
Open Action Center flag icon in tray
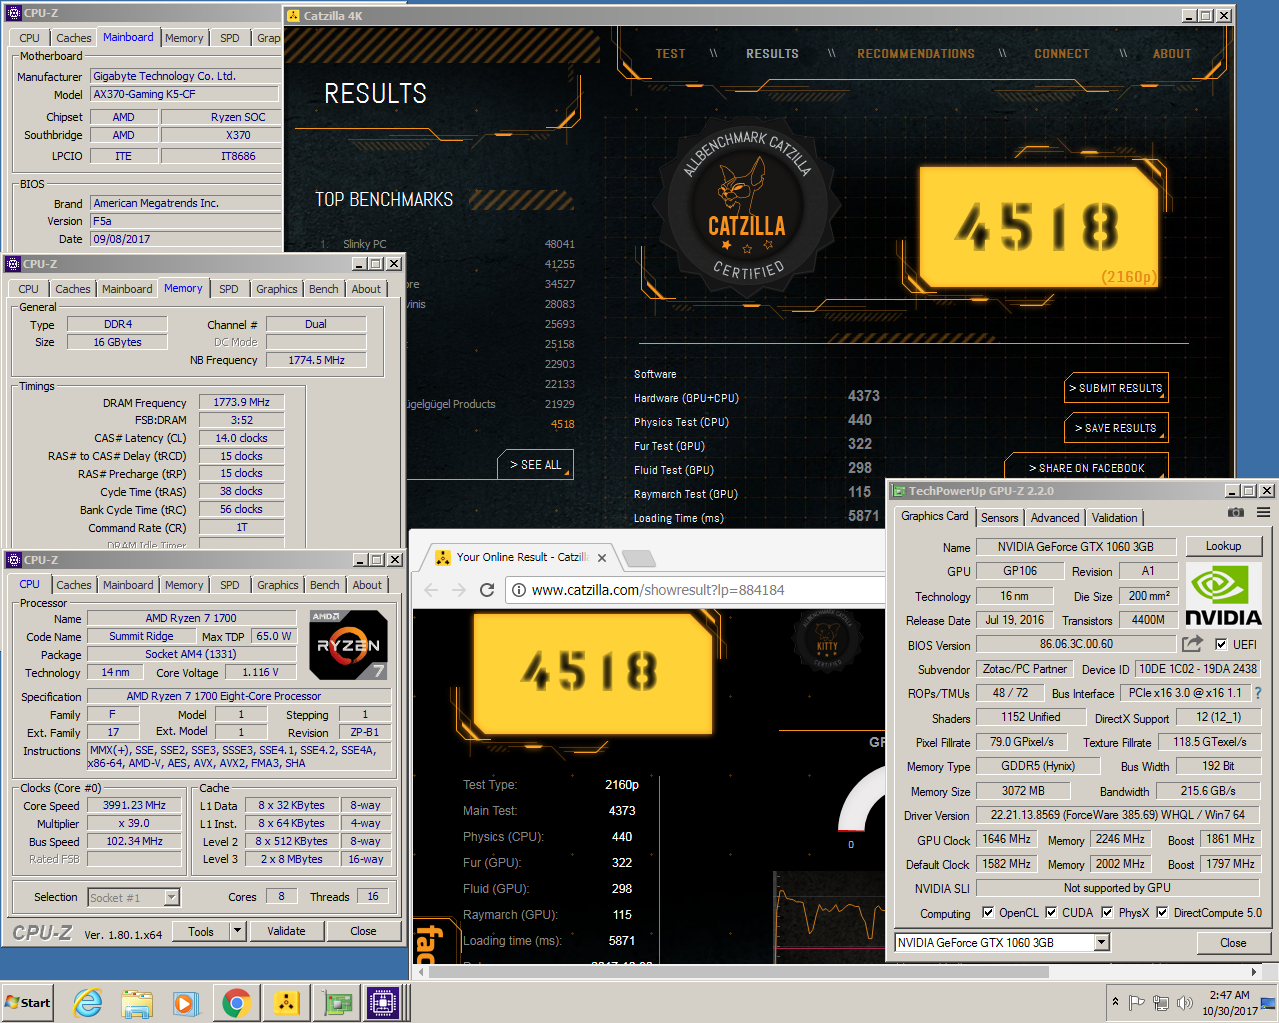tap(1137, 1002)
